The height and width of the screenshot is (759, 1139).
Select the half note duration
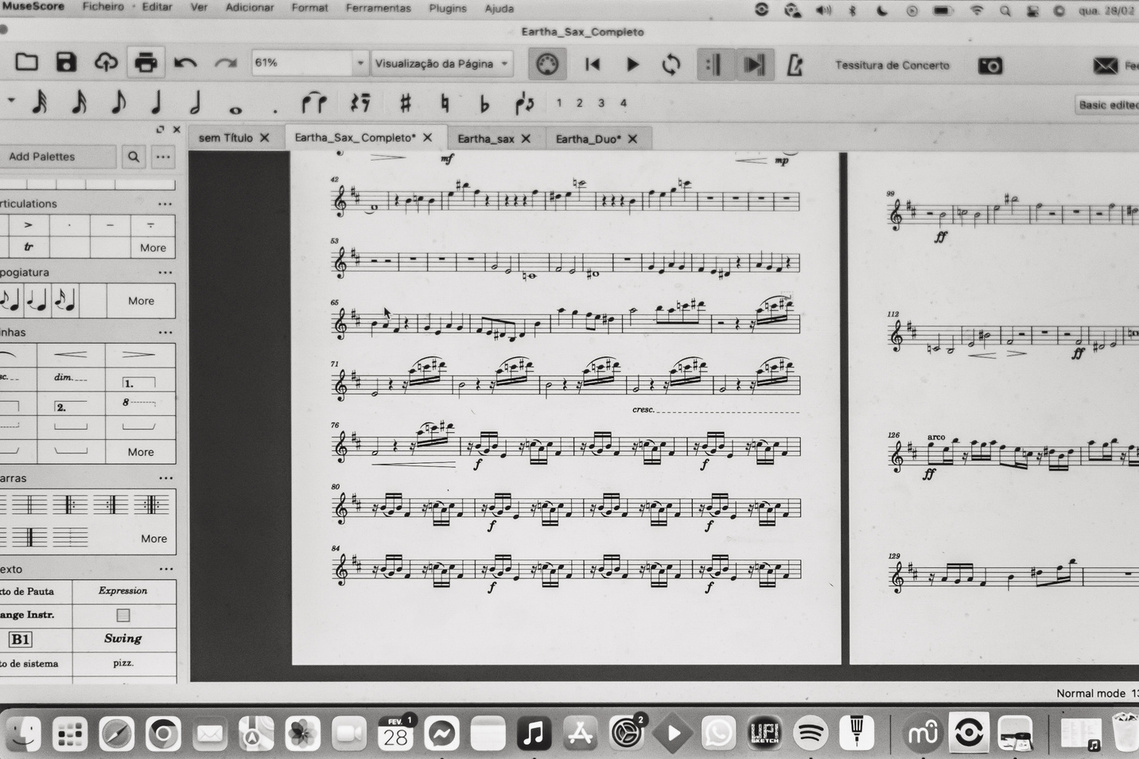(x=195, y=102)
